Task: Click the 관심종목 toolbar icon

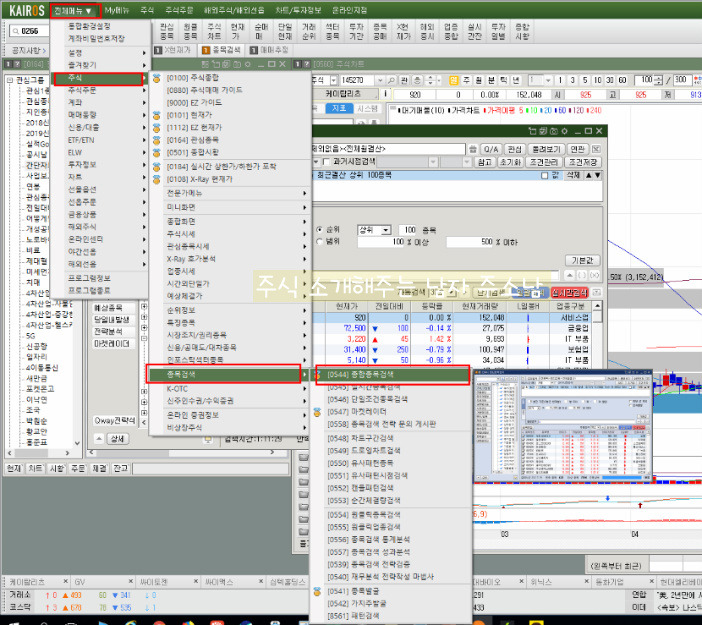Action: pos(167,31)
